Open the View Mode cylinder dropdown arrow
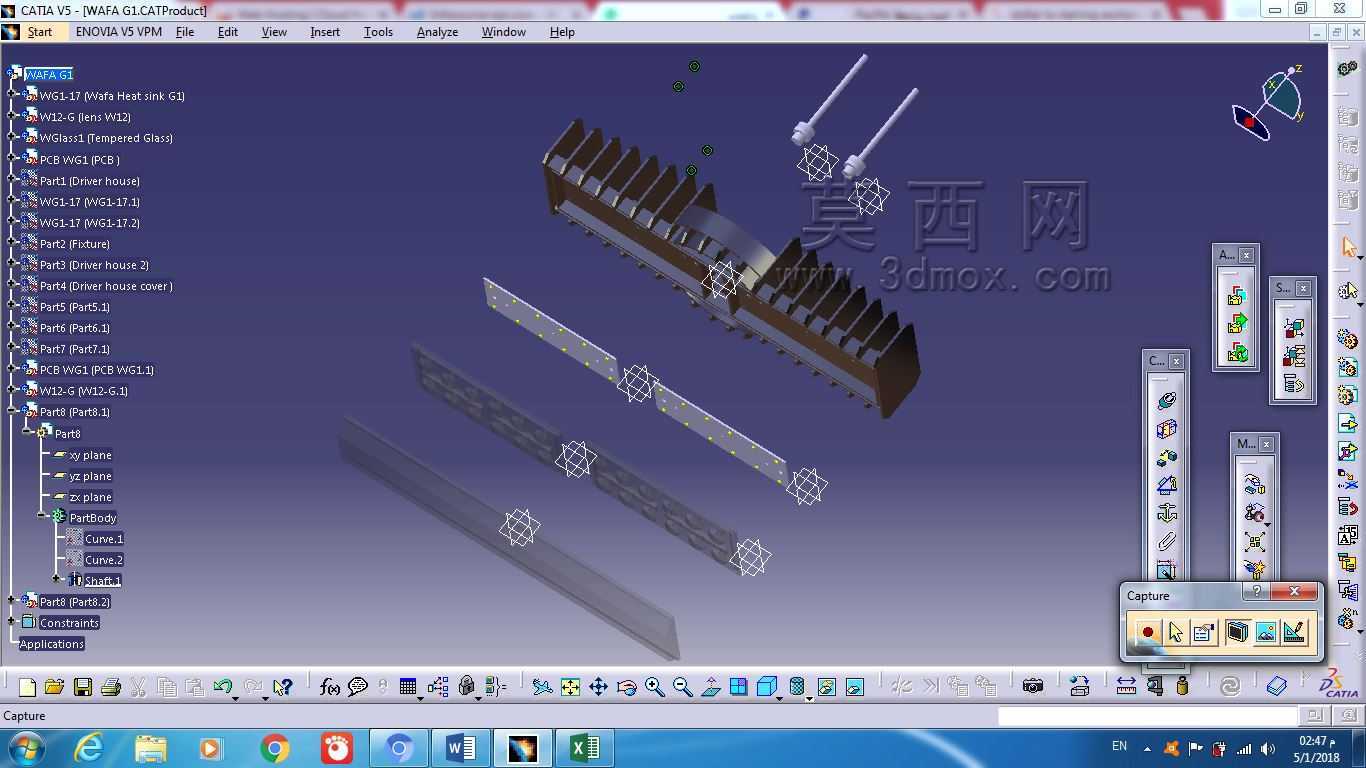Screen dimensions: 1366x768 click(x=809, y=698)
